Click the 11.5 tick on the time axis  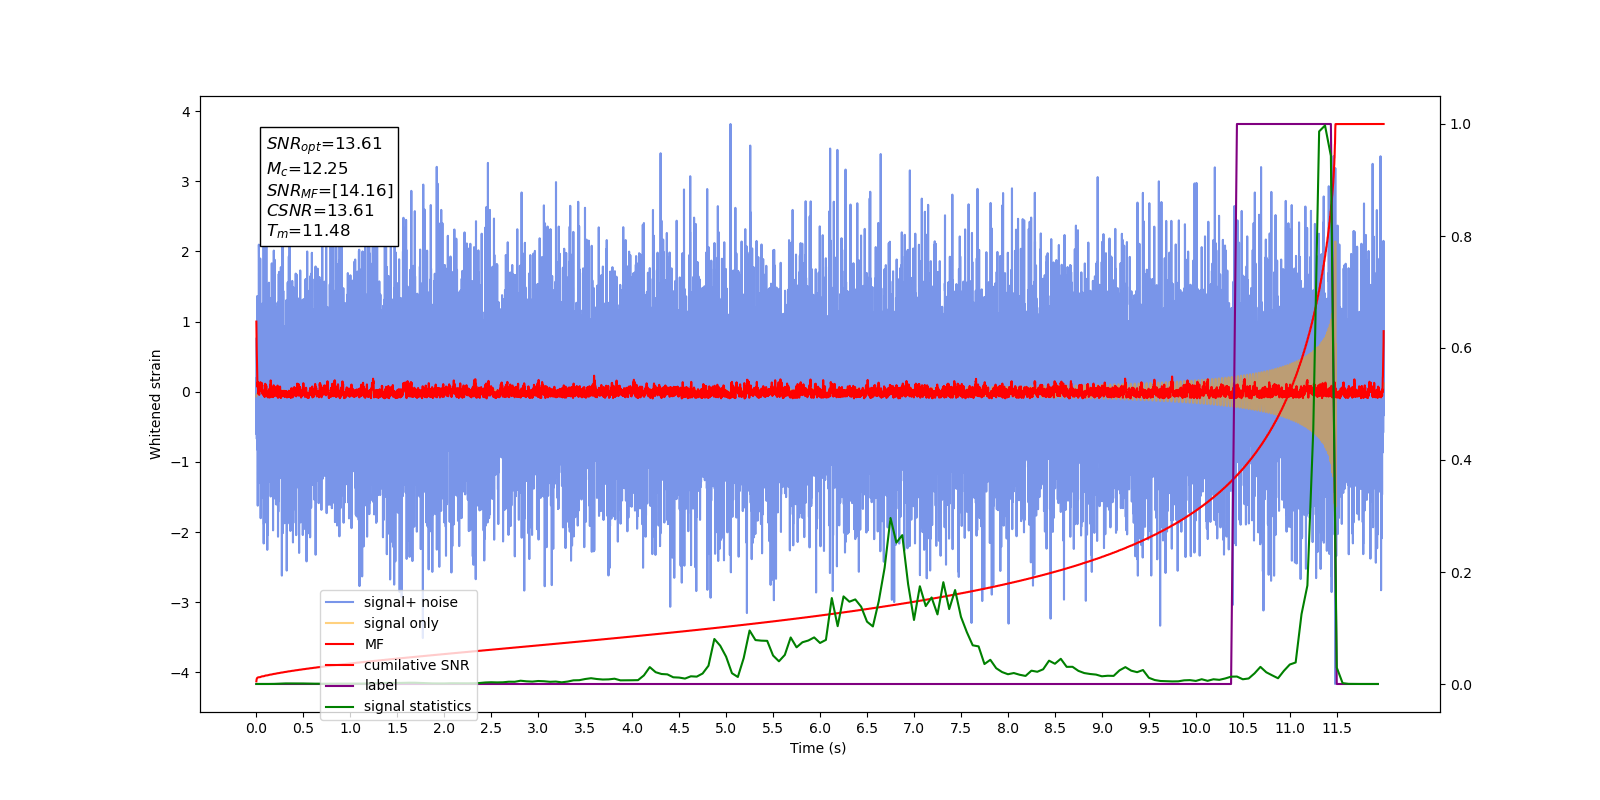1337,728
